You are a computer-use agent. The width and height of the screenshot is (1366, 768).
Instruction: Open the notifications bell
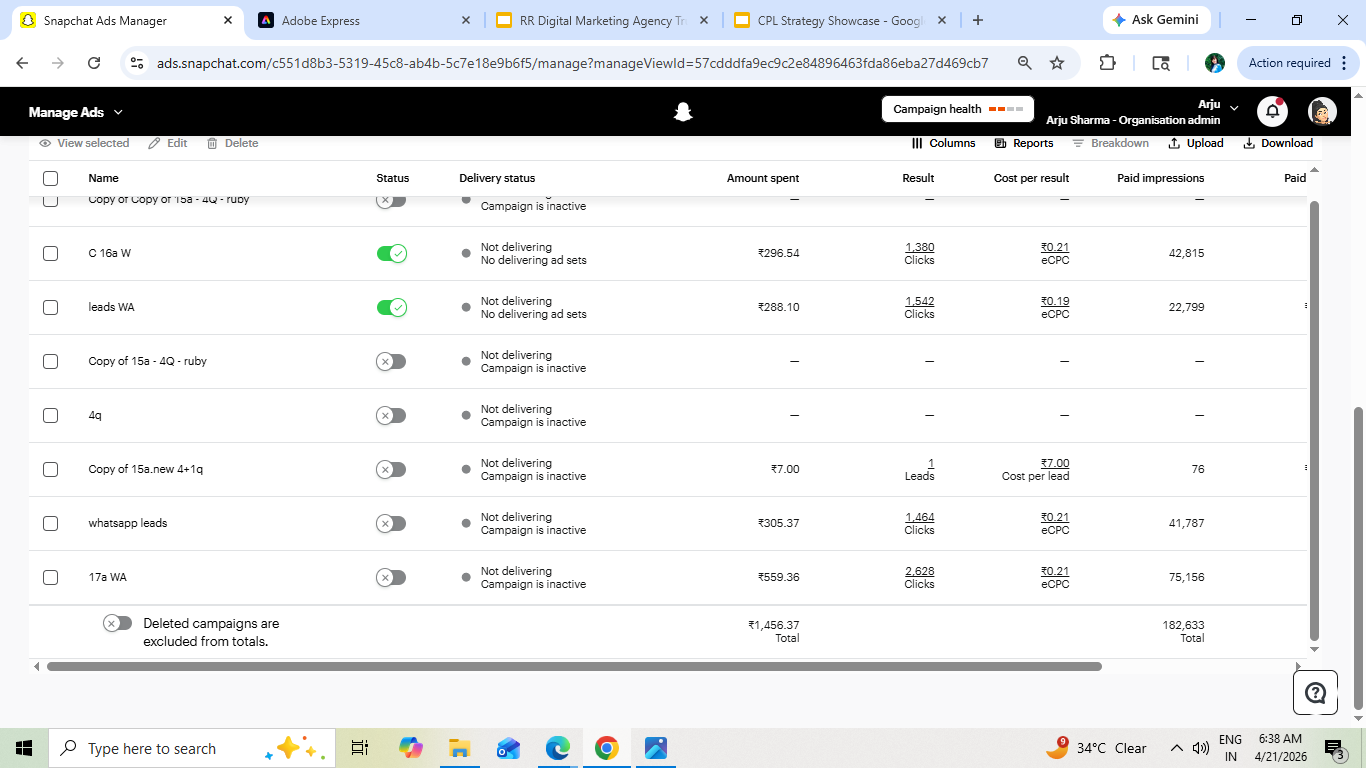click(x=1272, y=111)
